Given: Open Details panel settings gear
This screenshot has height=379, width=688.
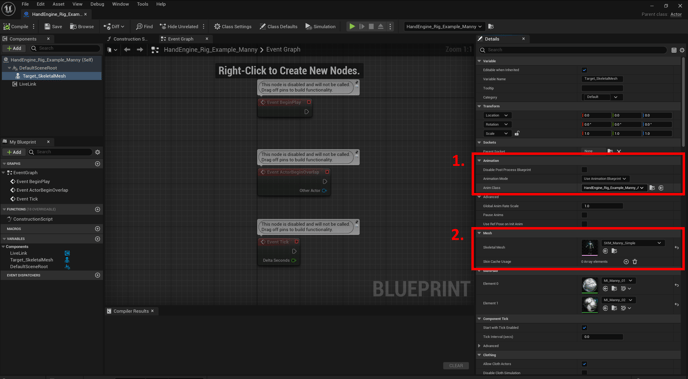Looking at the screenshot, I should pyautogui.click(x=682, y=50).
